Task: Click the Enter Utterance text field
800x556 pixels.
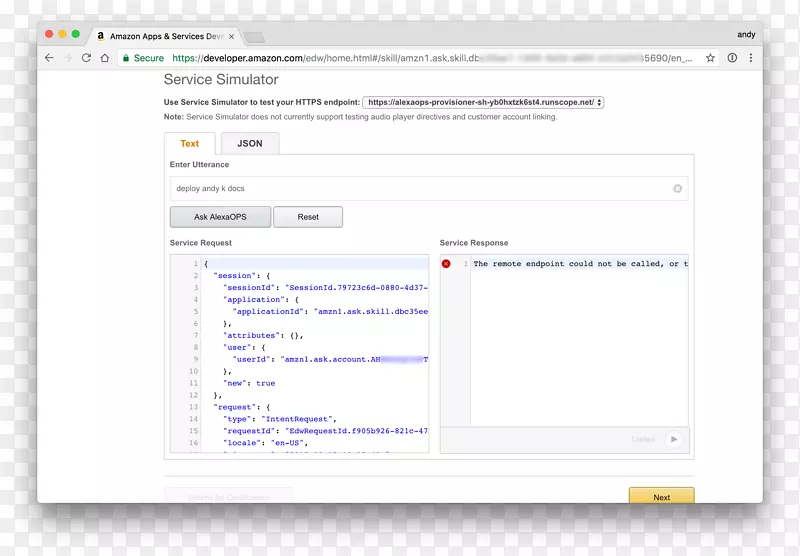Action: click(420, 188)
